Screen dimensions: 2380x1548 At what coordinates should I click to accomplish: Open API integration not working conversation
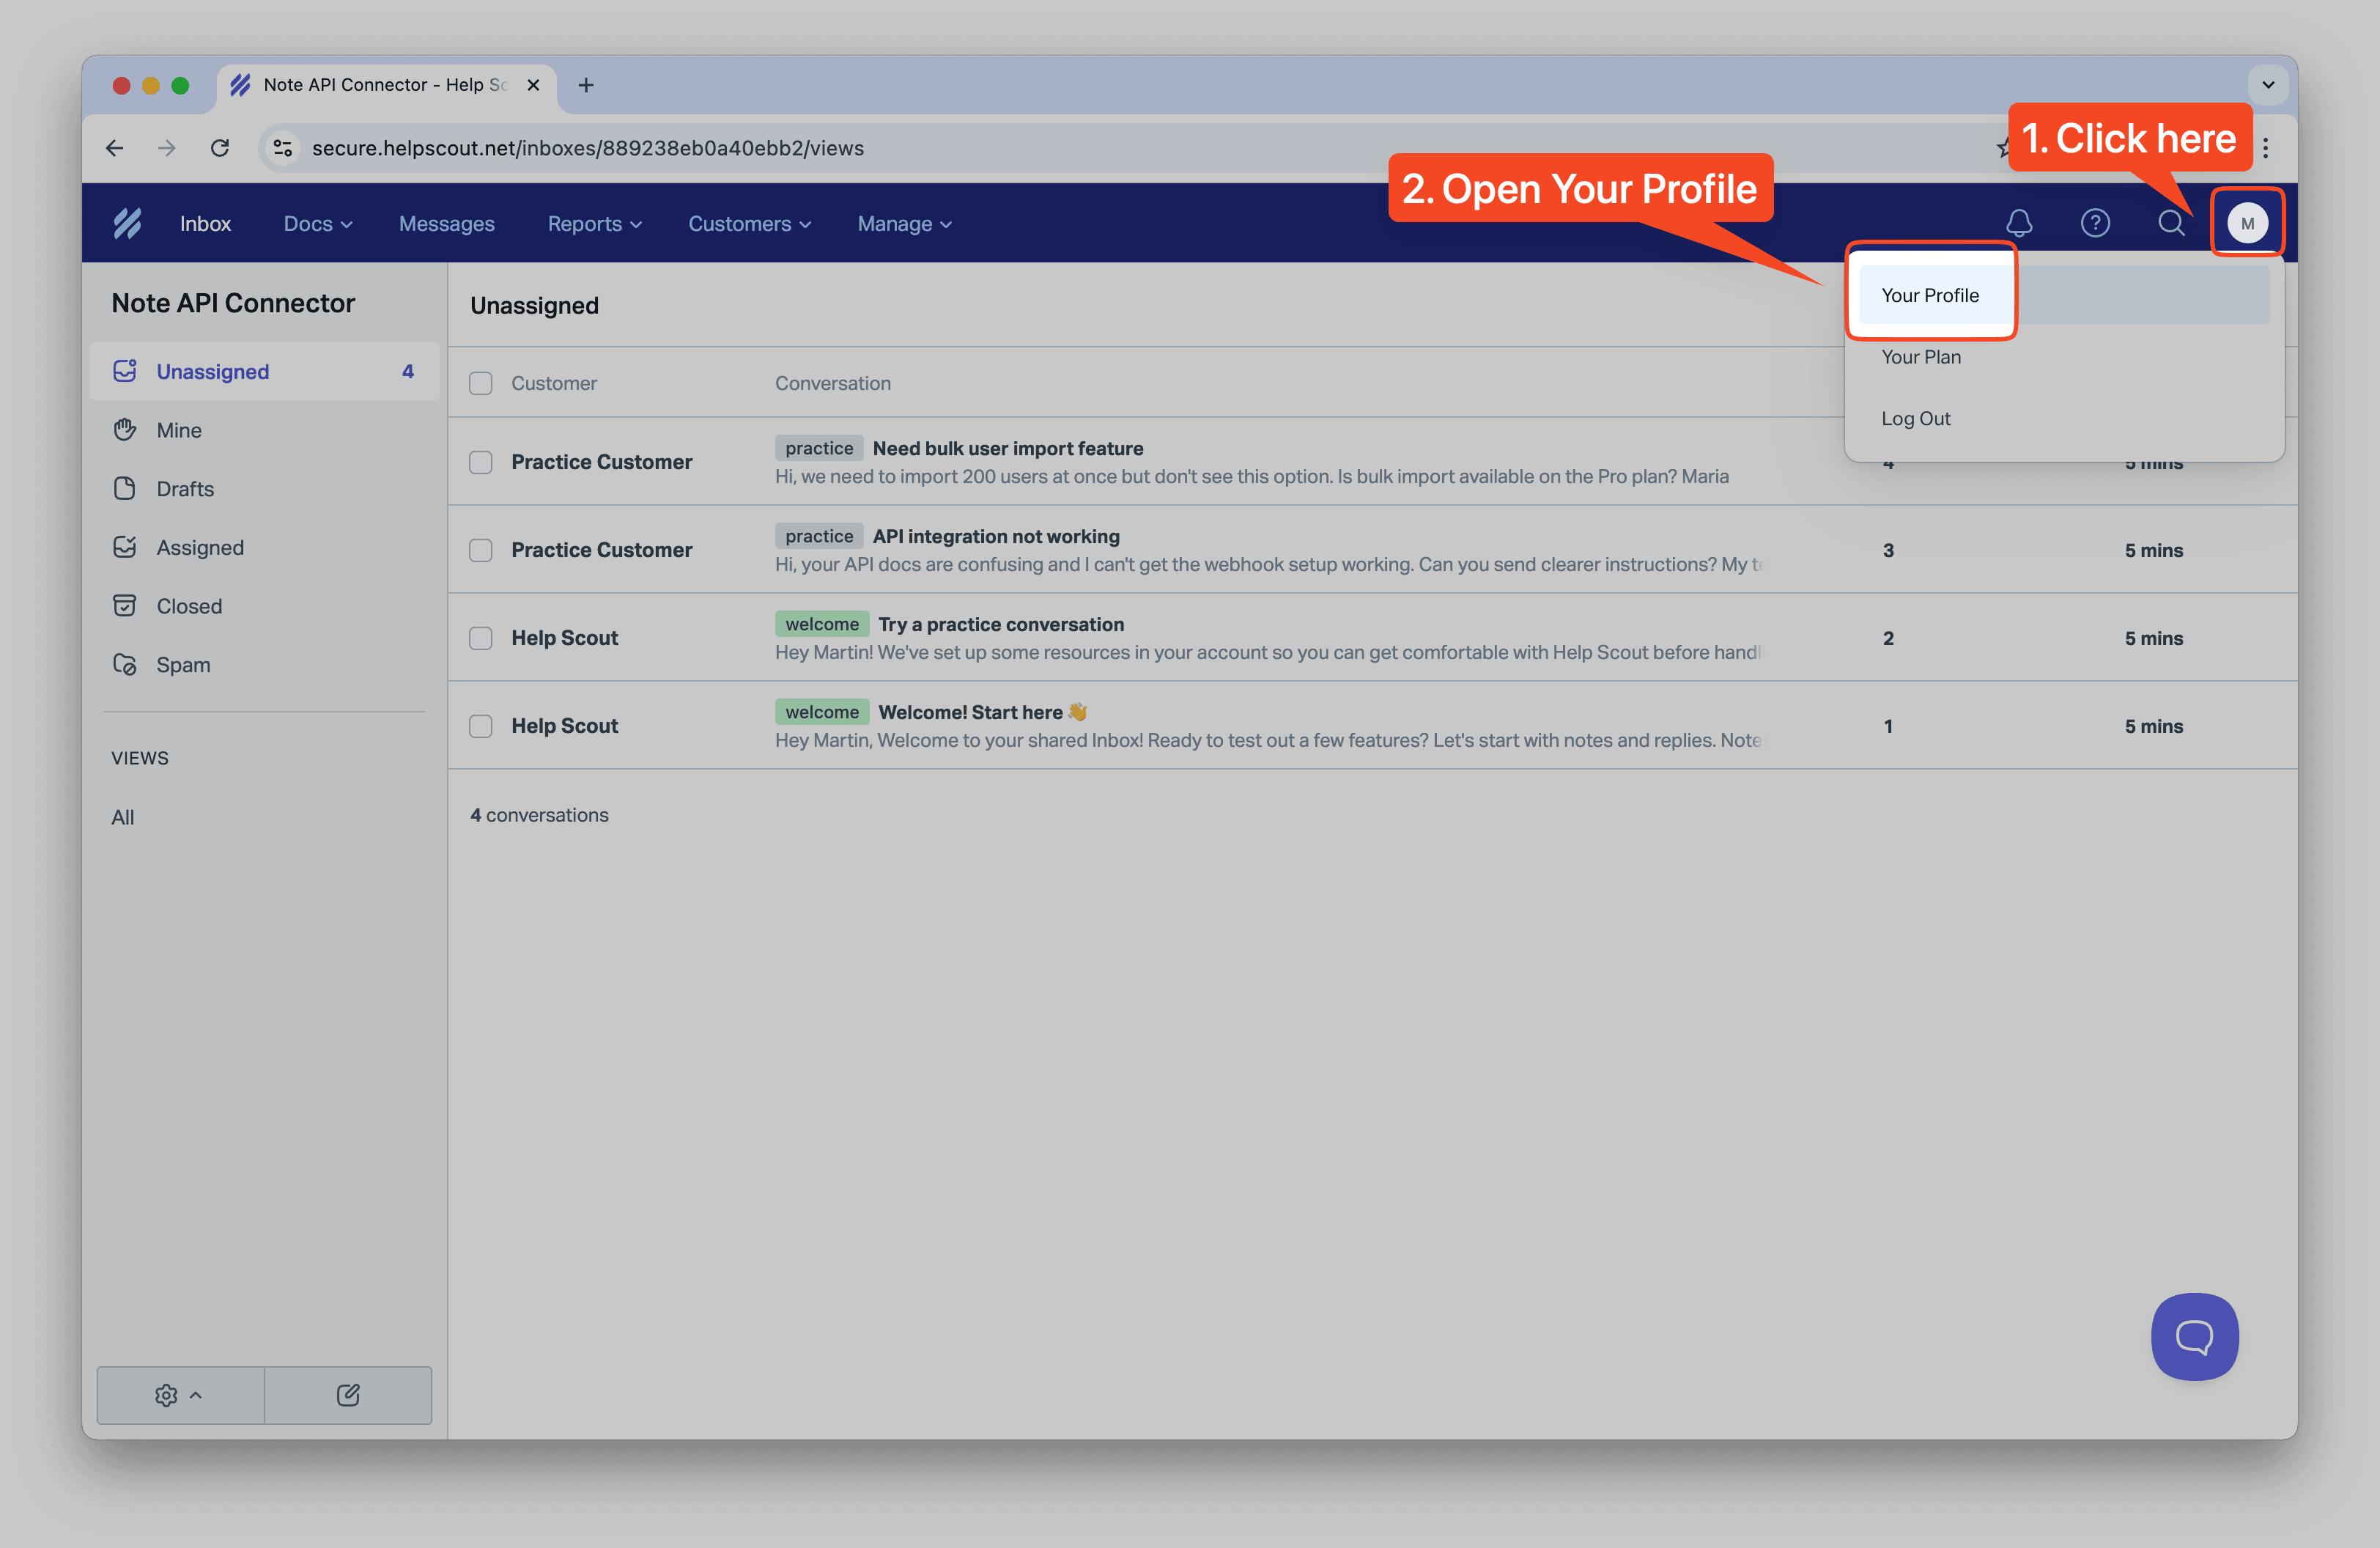pos(996,537)
